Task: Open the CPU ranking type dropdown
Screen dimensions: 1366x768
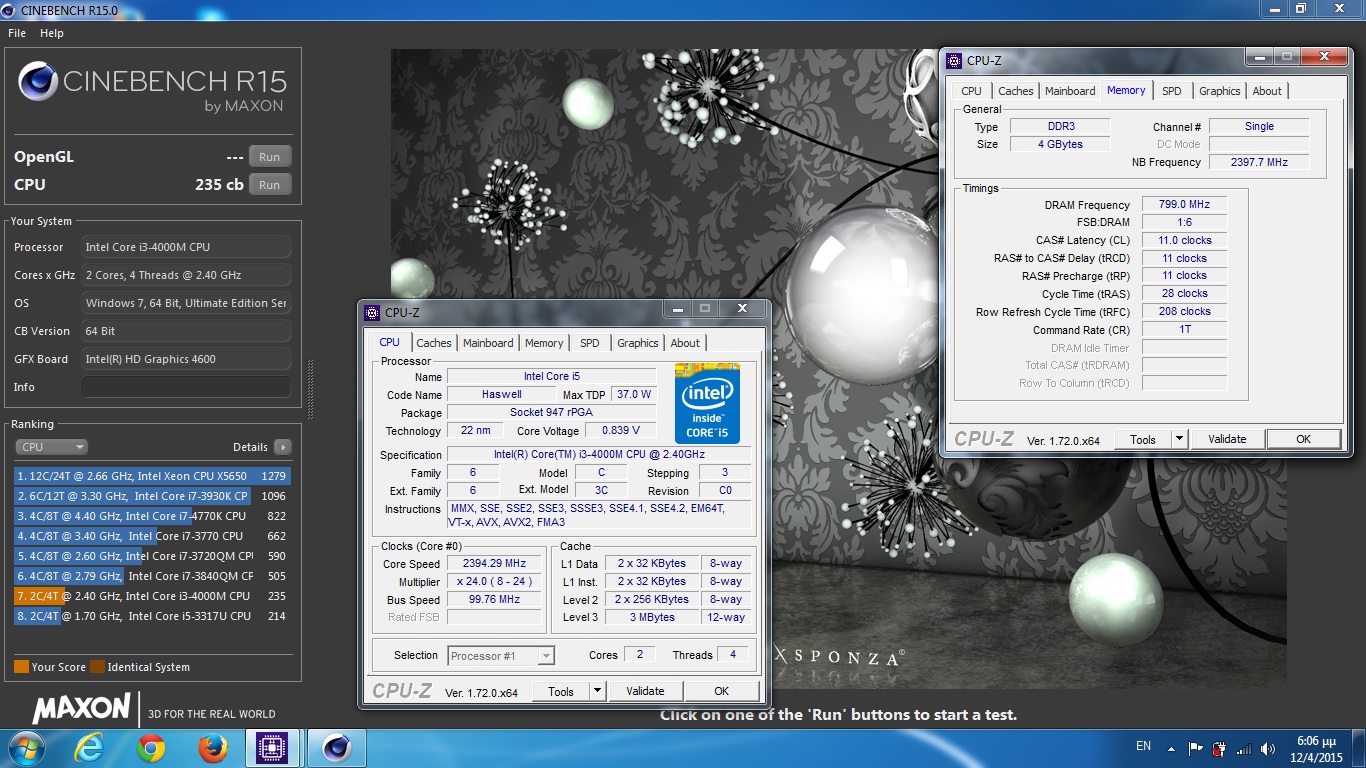Action: tap(52, 447)
